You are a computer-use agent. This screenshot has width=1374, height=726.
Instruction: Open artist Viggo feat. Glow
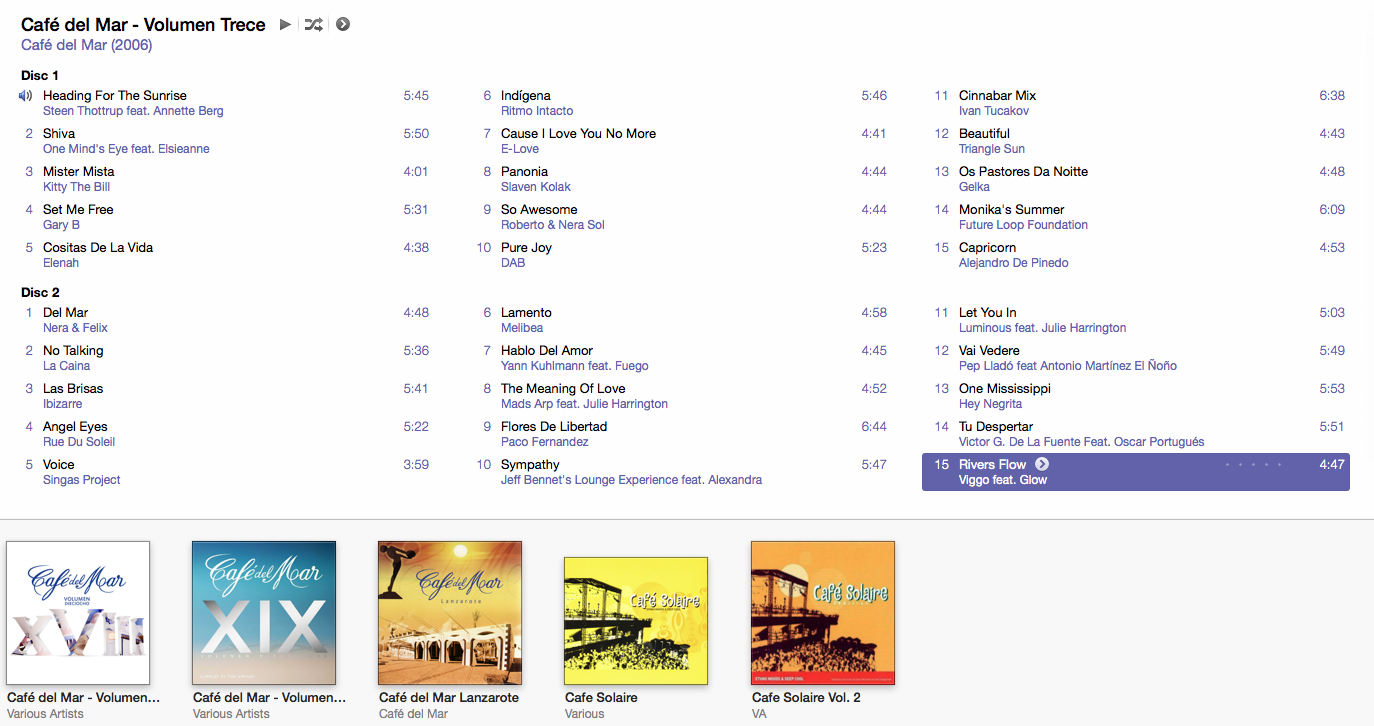coord(1003,480)
